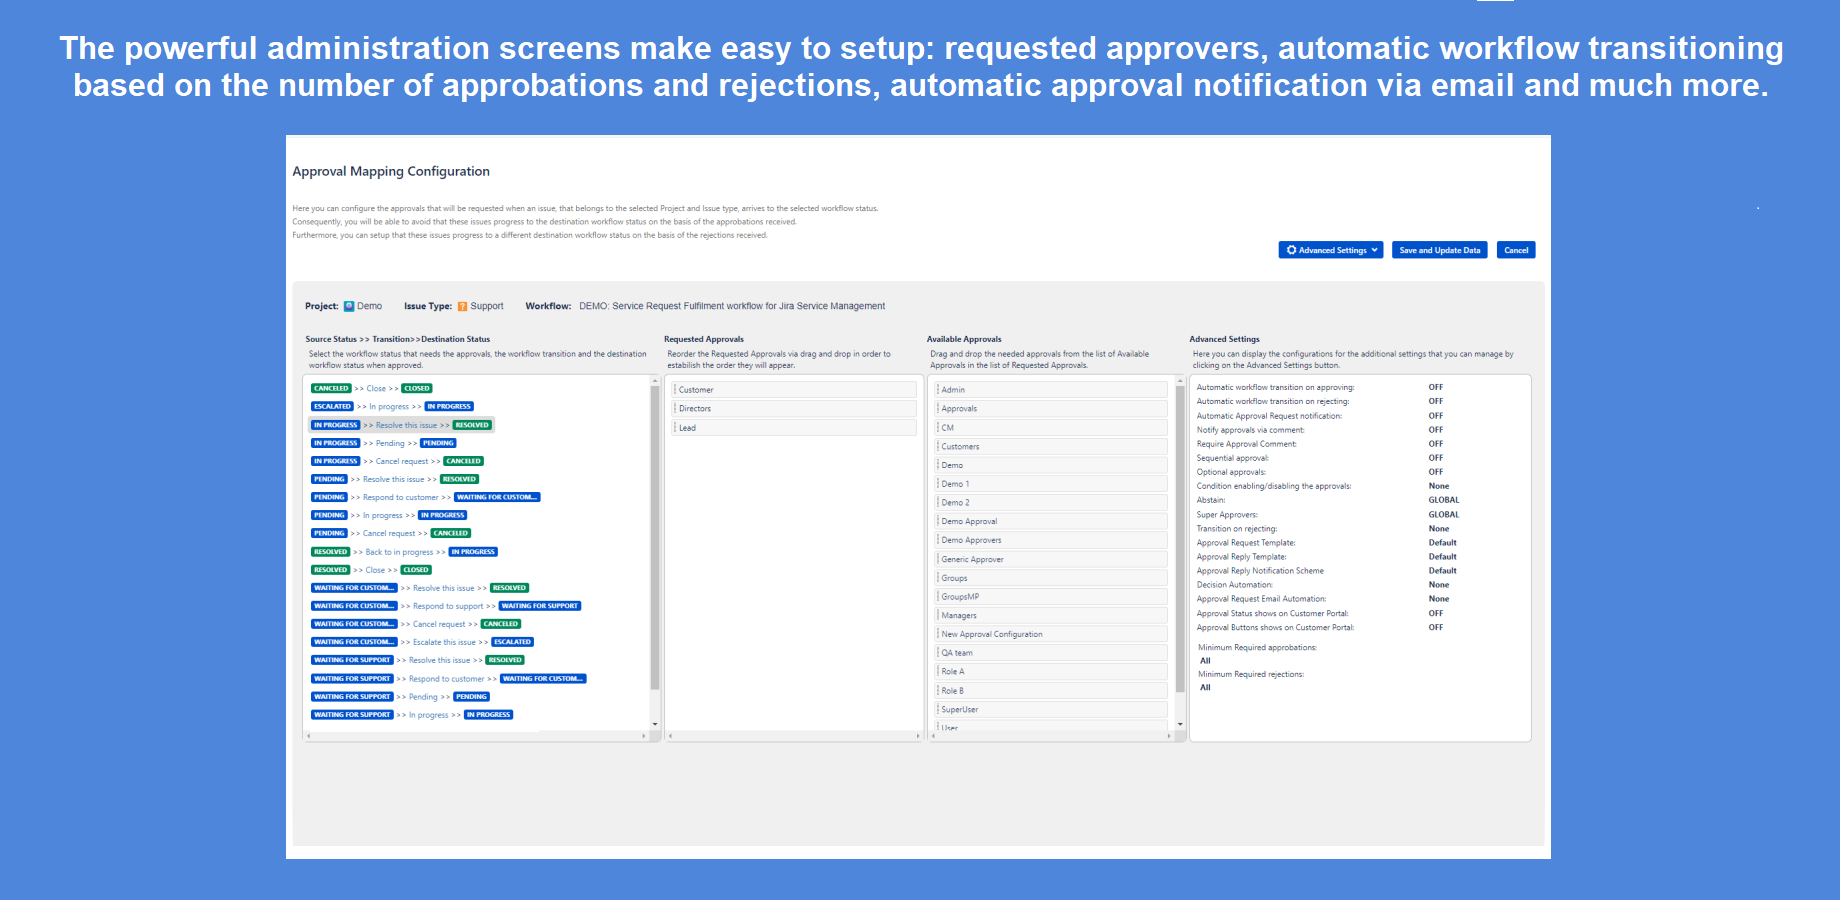The height and width of the screenshot is (900, 1840).
Task: Click the drag handle beside Directors approval
Action: tap(674, 408)
